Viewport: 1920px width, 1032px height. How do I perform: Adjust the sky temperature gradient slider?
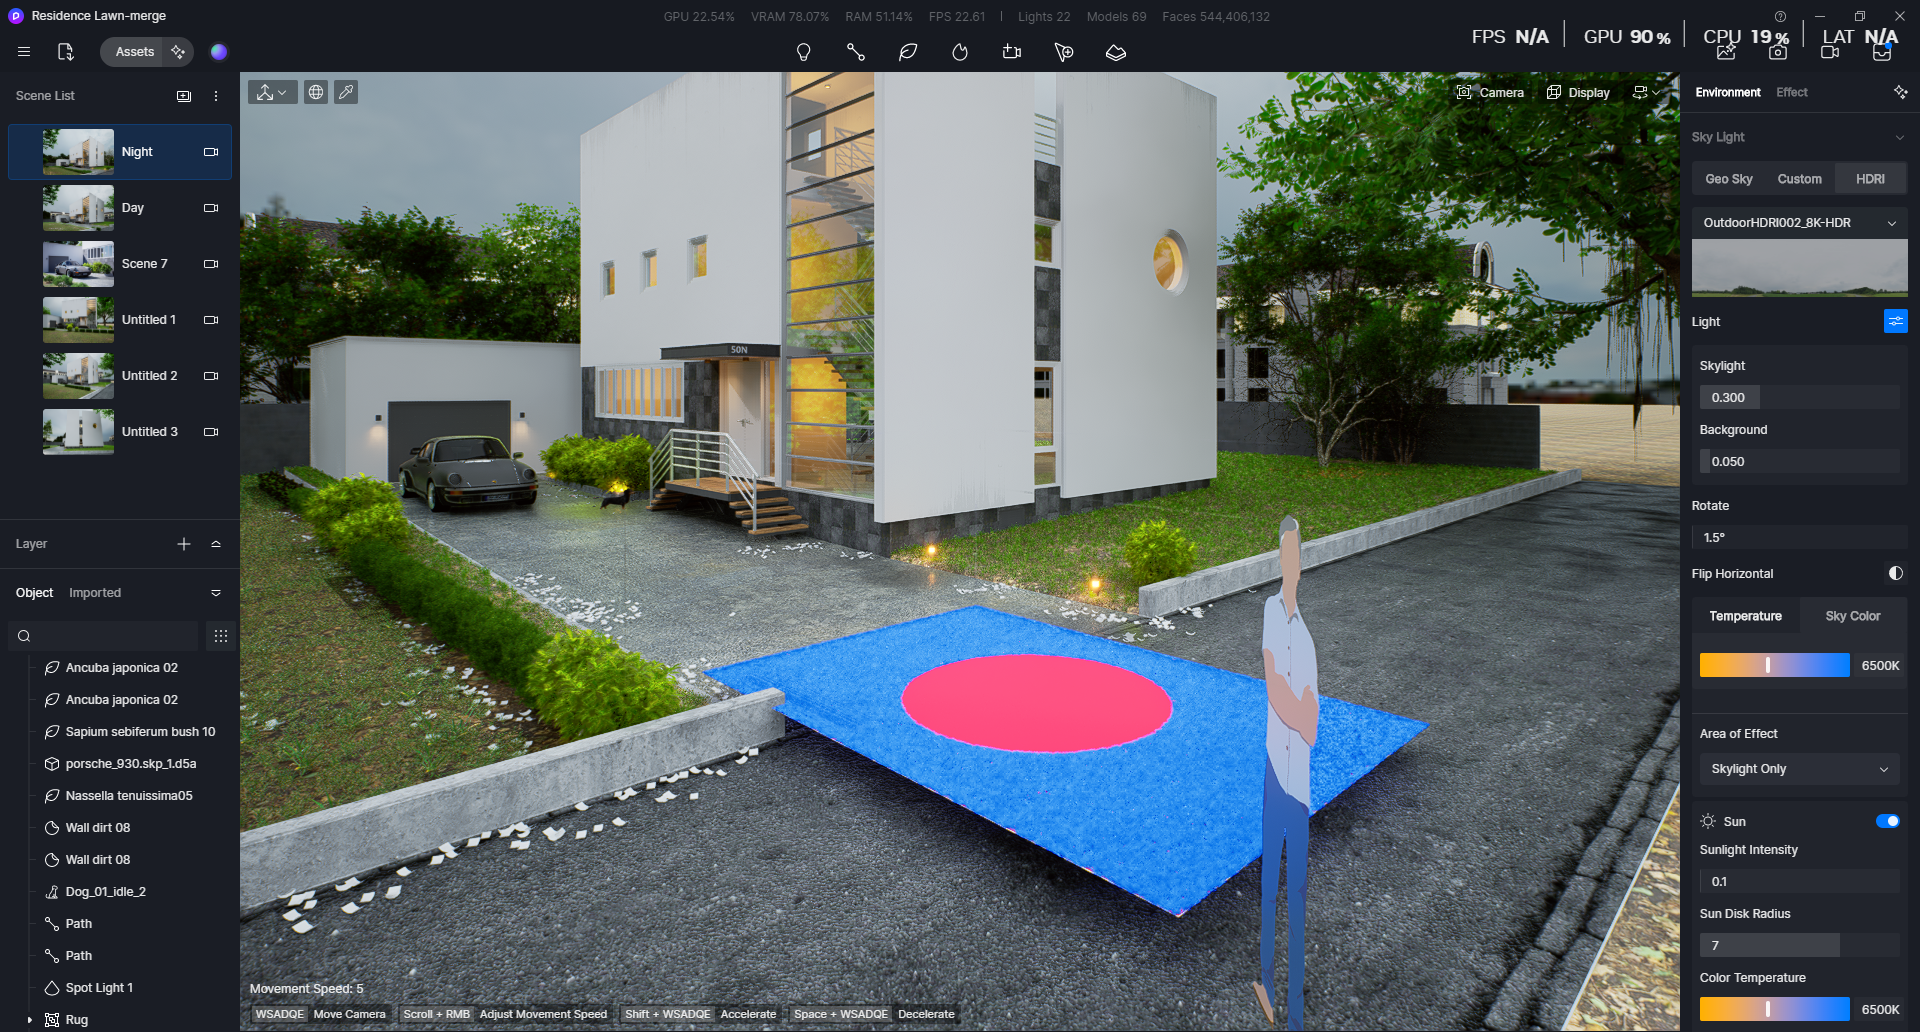coord(1774,665)
